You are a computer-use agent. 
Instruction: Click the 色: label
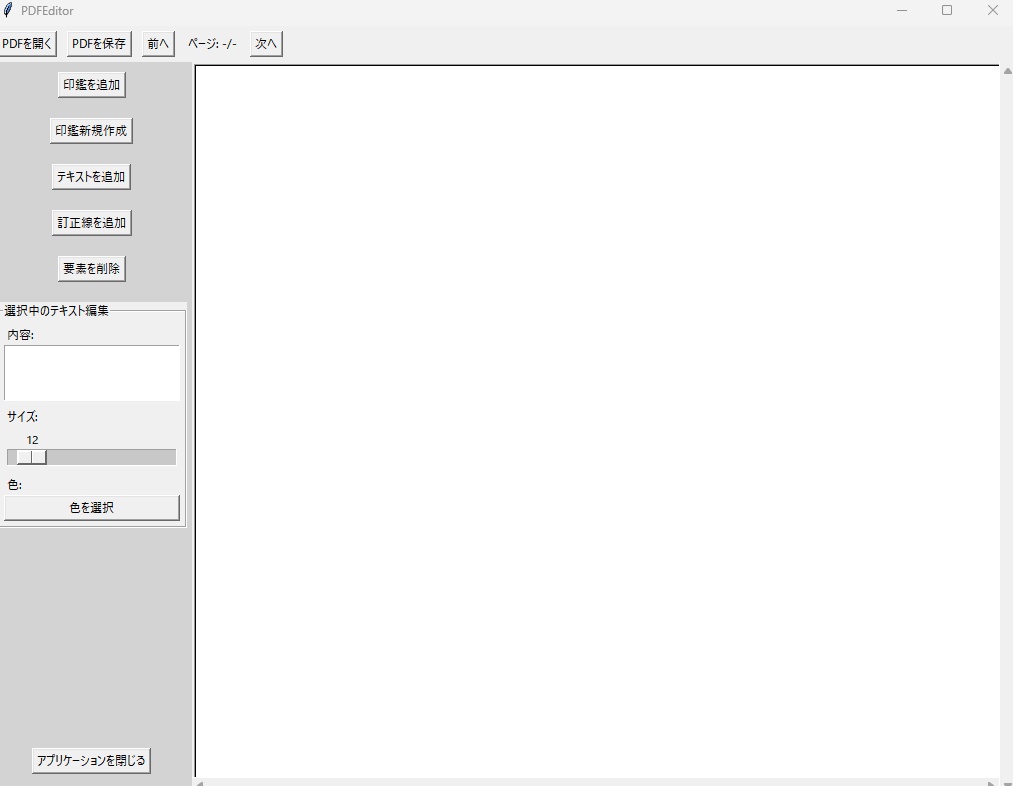[14, 485]
